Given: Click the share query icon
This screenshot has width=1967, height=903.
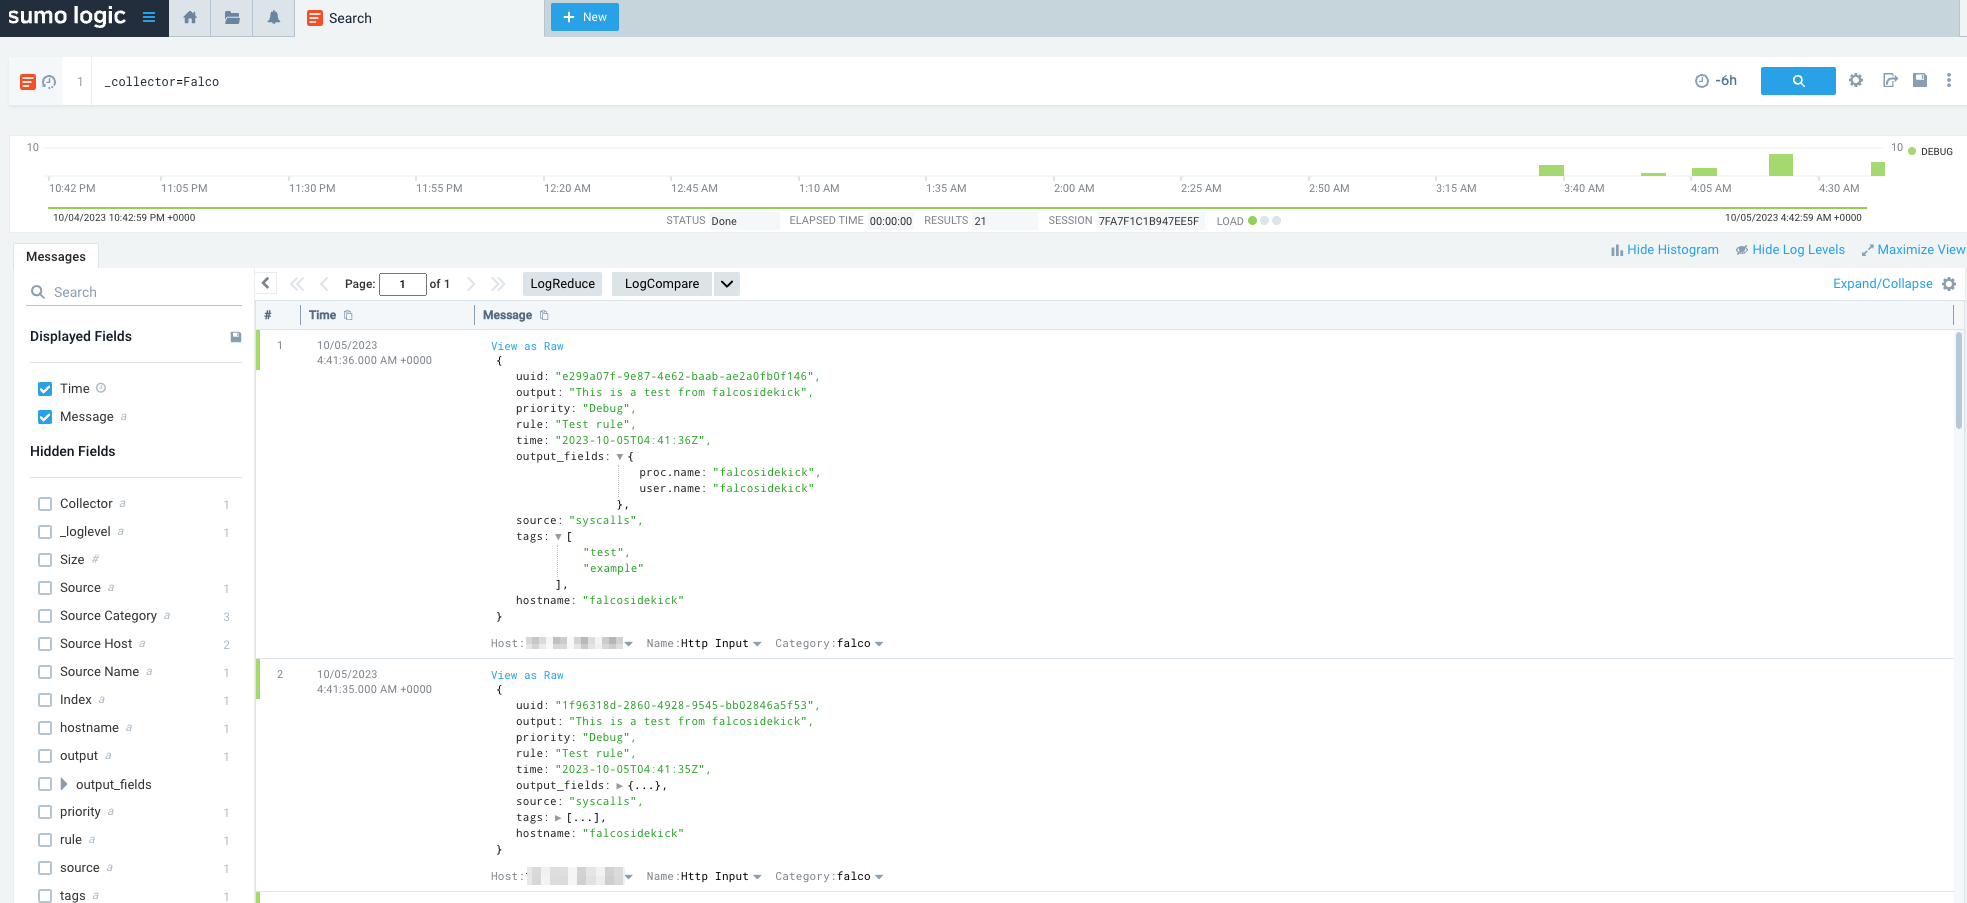Looking at the screenshot, I should 1889,81.
